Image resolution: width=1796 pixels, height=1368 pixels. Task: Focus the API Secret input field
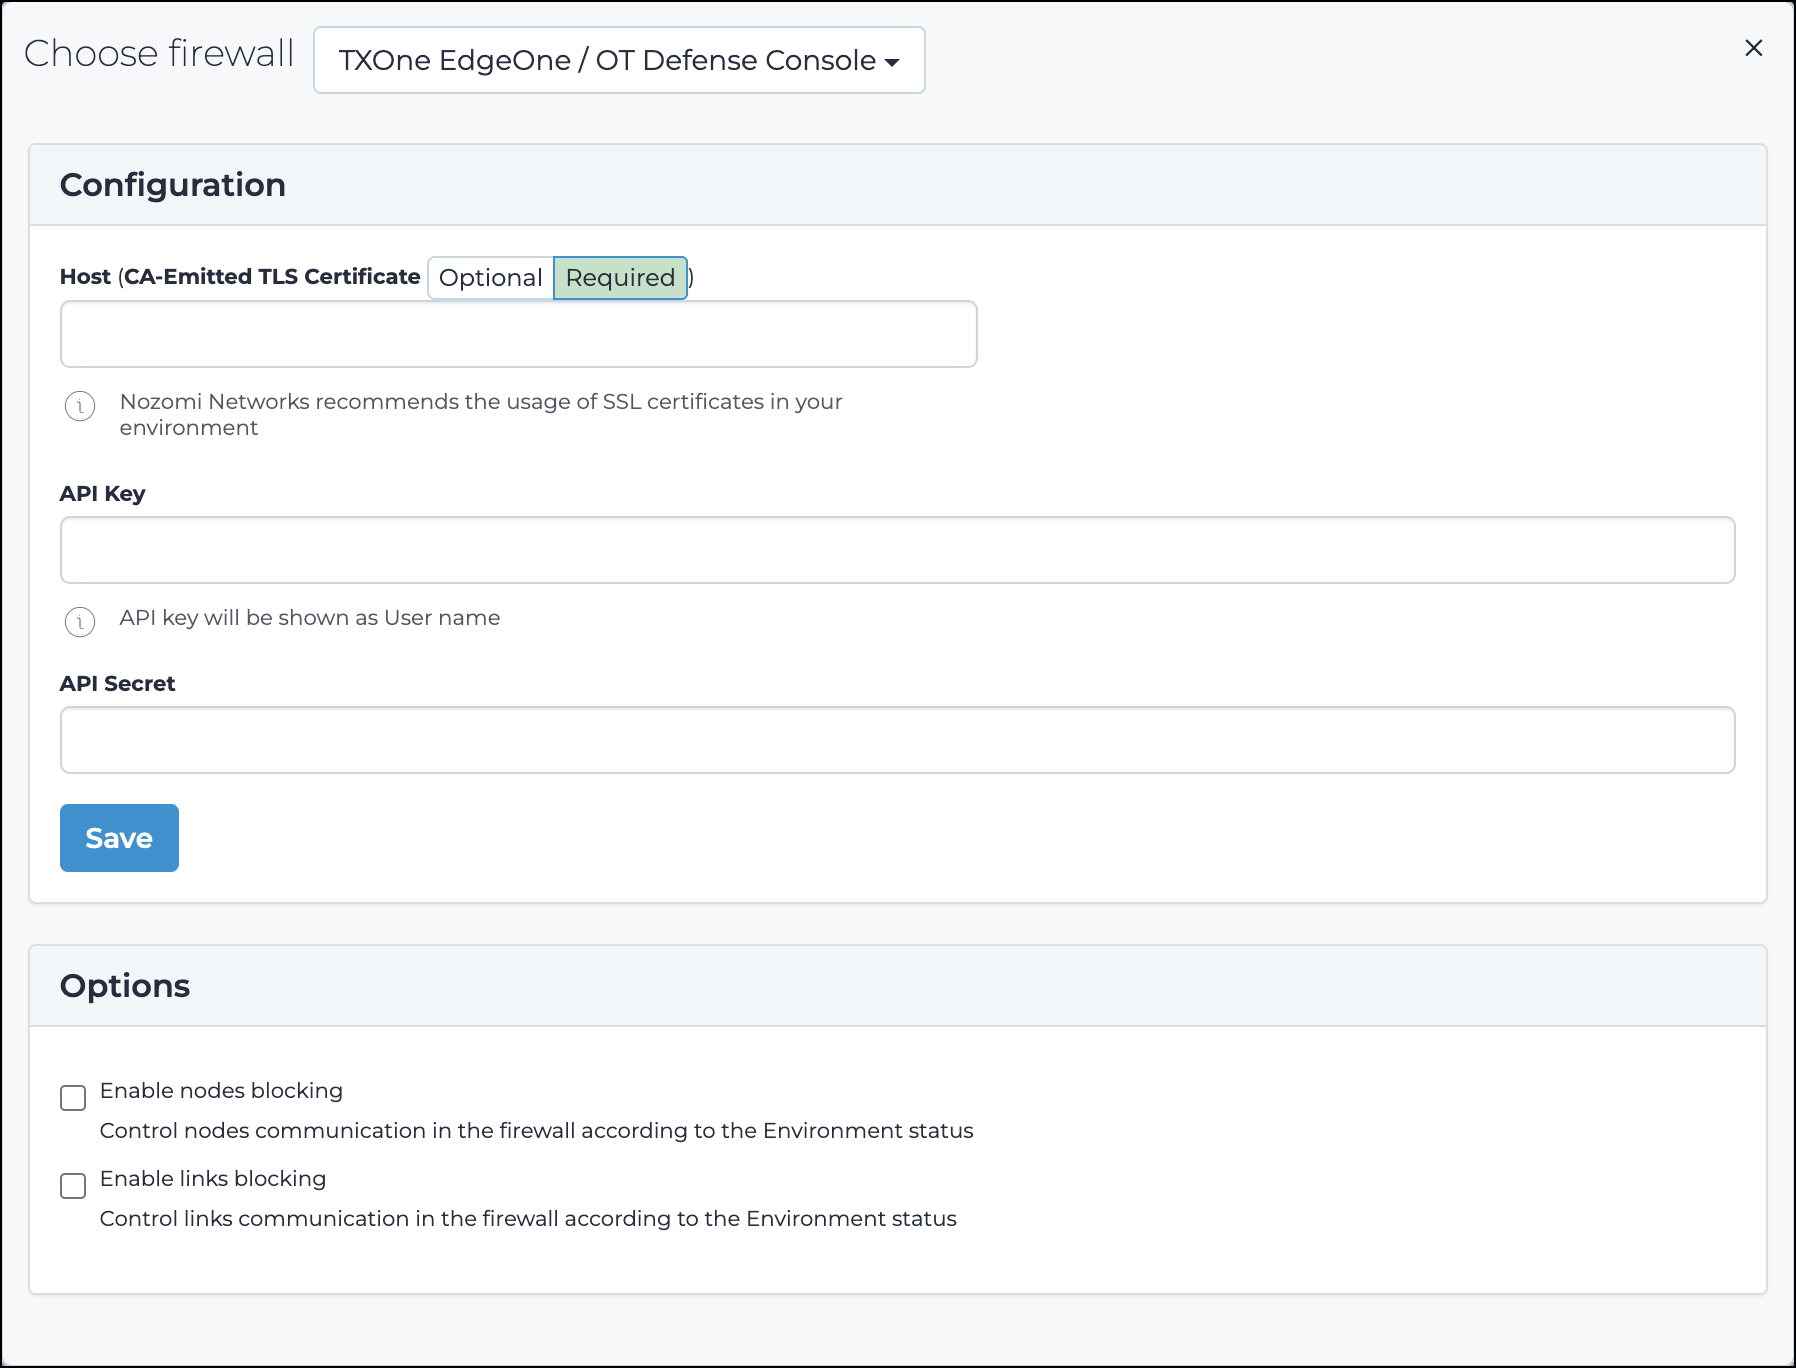(x=897, y=740)
